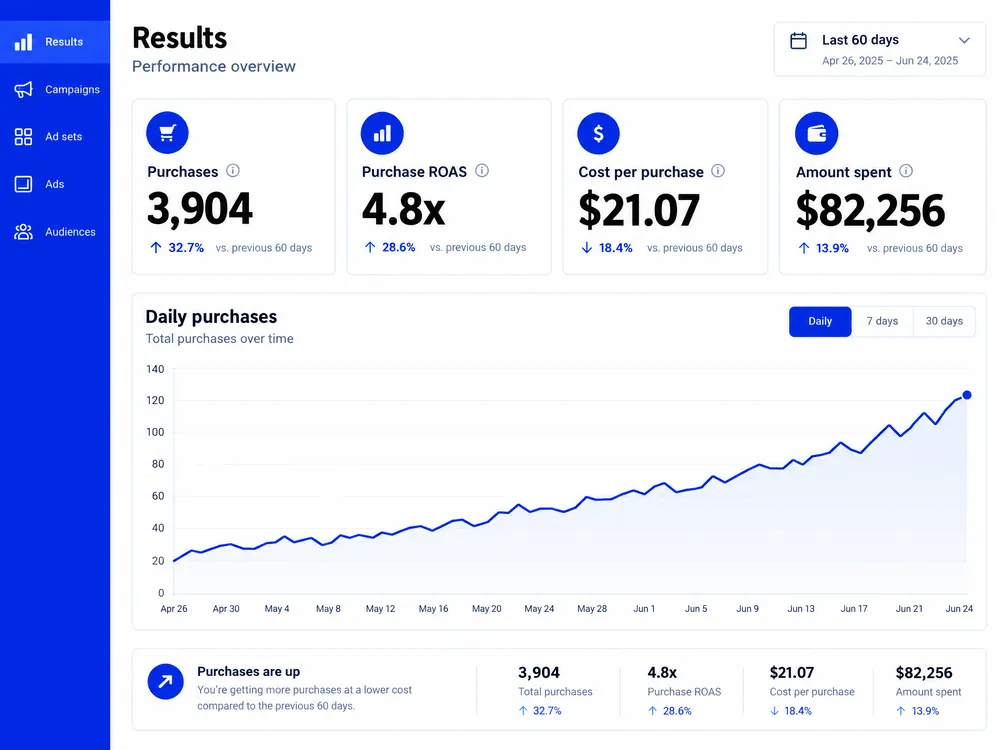Click up arrow beside 32.7% in Purchases card

(x=156, y=247)
